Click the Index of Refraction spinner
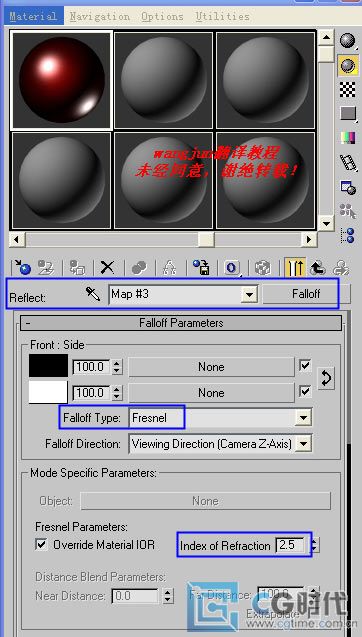 315,545
